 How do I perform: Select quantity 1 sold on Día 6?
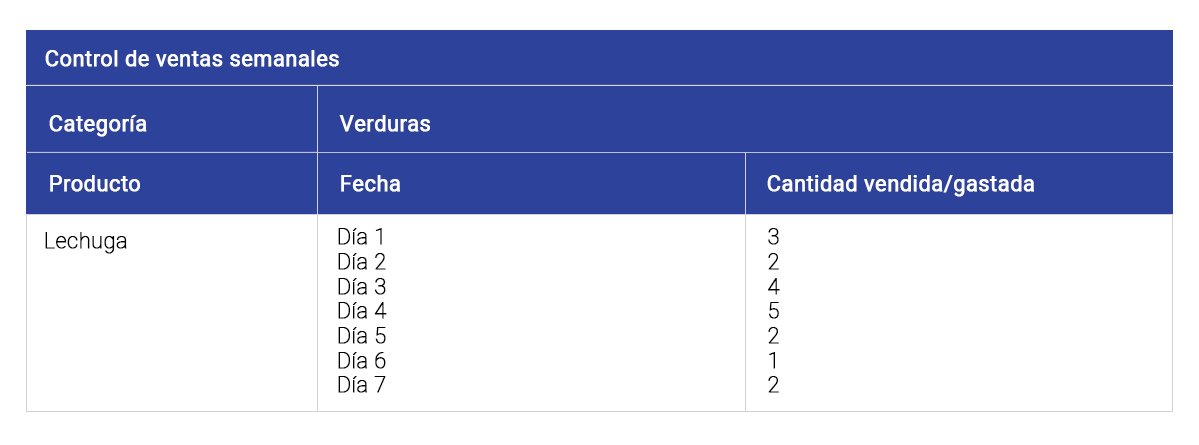773,360
